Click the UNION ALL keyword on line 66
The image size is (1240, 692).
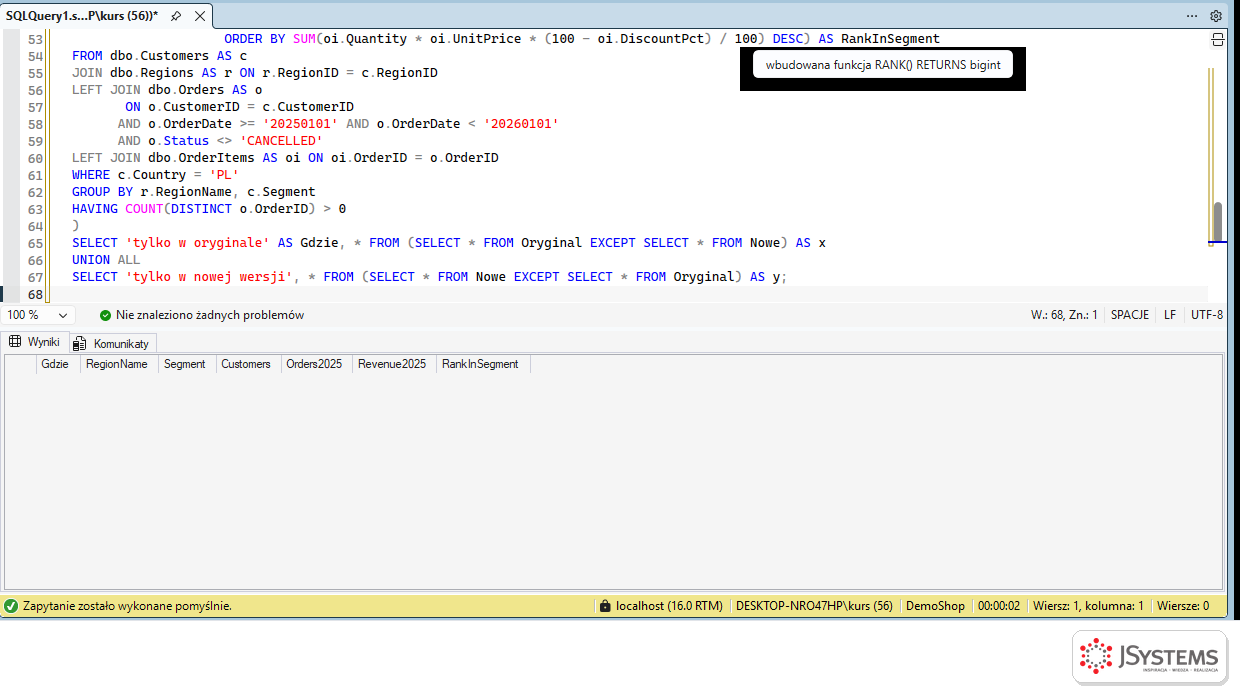[106, 260]
